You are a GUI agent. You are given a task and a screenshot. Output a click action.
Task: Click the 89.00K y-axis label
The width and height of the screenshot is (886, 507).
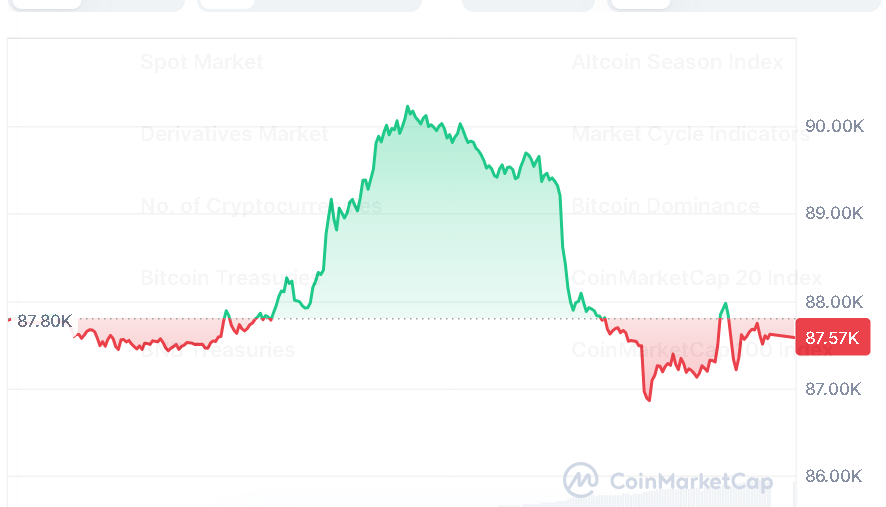(834, 214)
